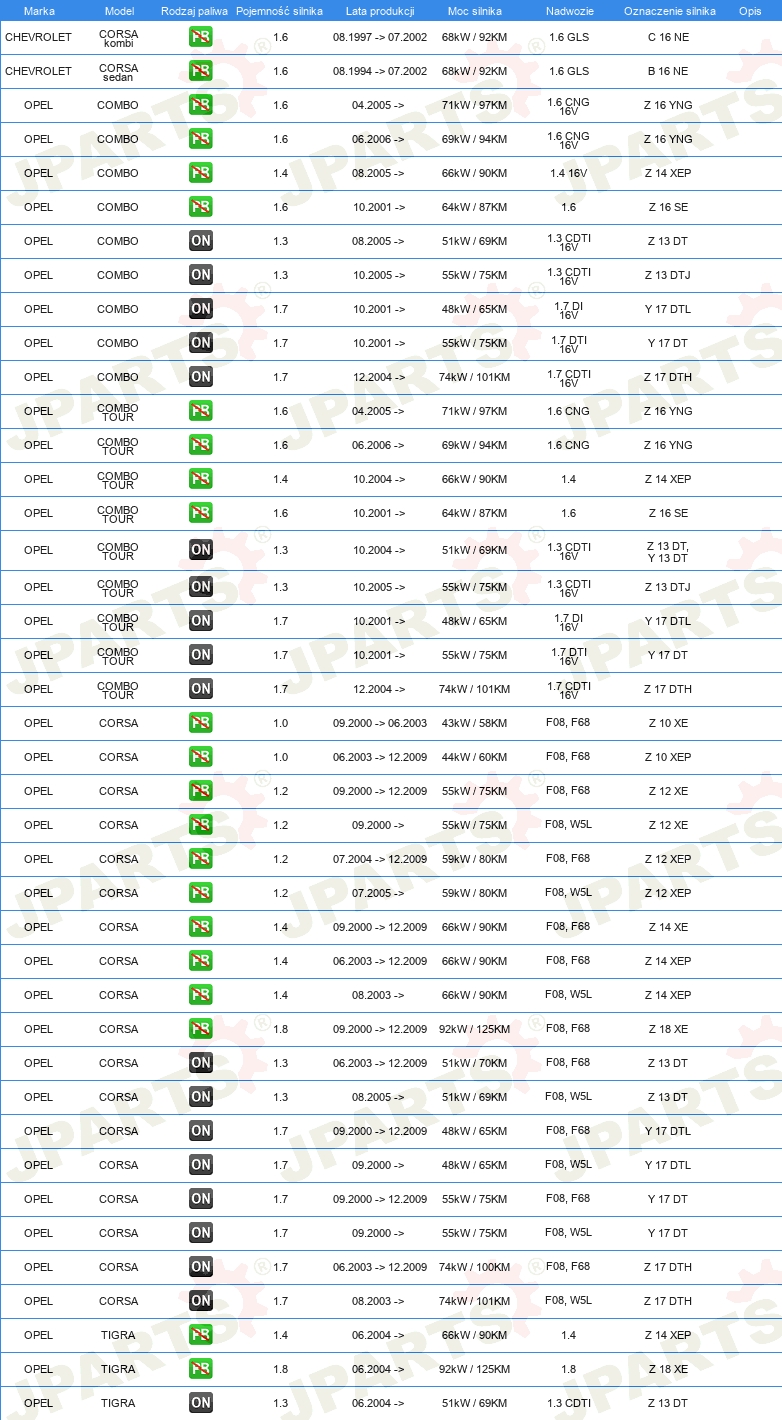The width and height of the screenshot is (782, 1420).
Task: Click the Oznaczenie silnika column header
Action: (x=669, y=11)
